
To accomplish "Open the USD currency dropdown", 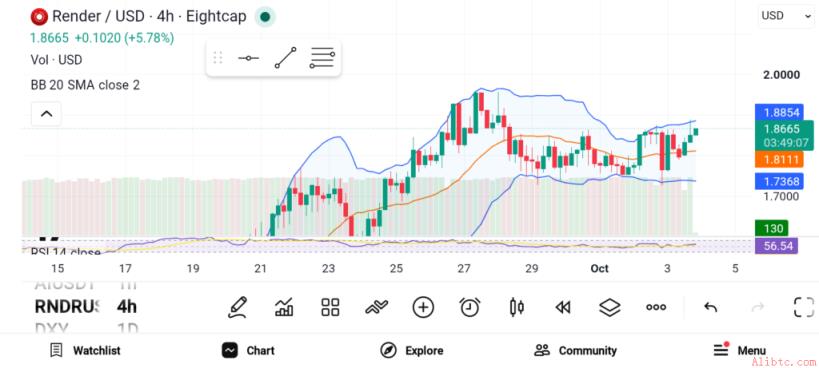I will point(785,16).
